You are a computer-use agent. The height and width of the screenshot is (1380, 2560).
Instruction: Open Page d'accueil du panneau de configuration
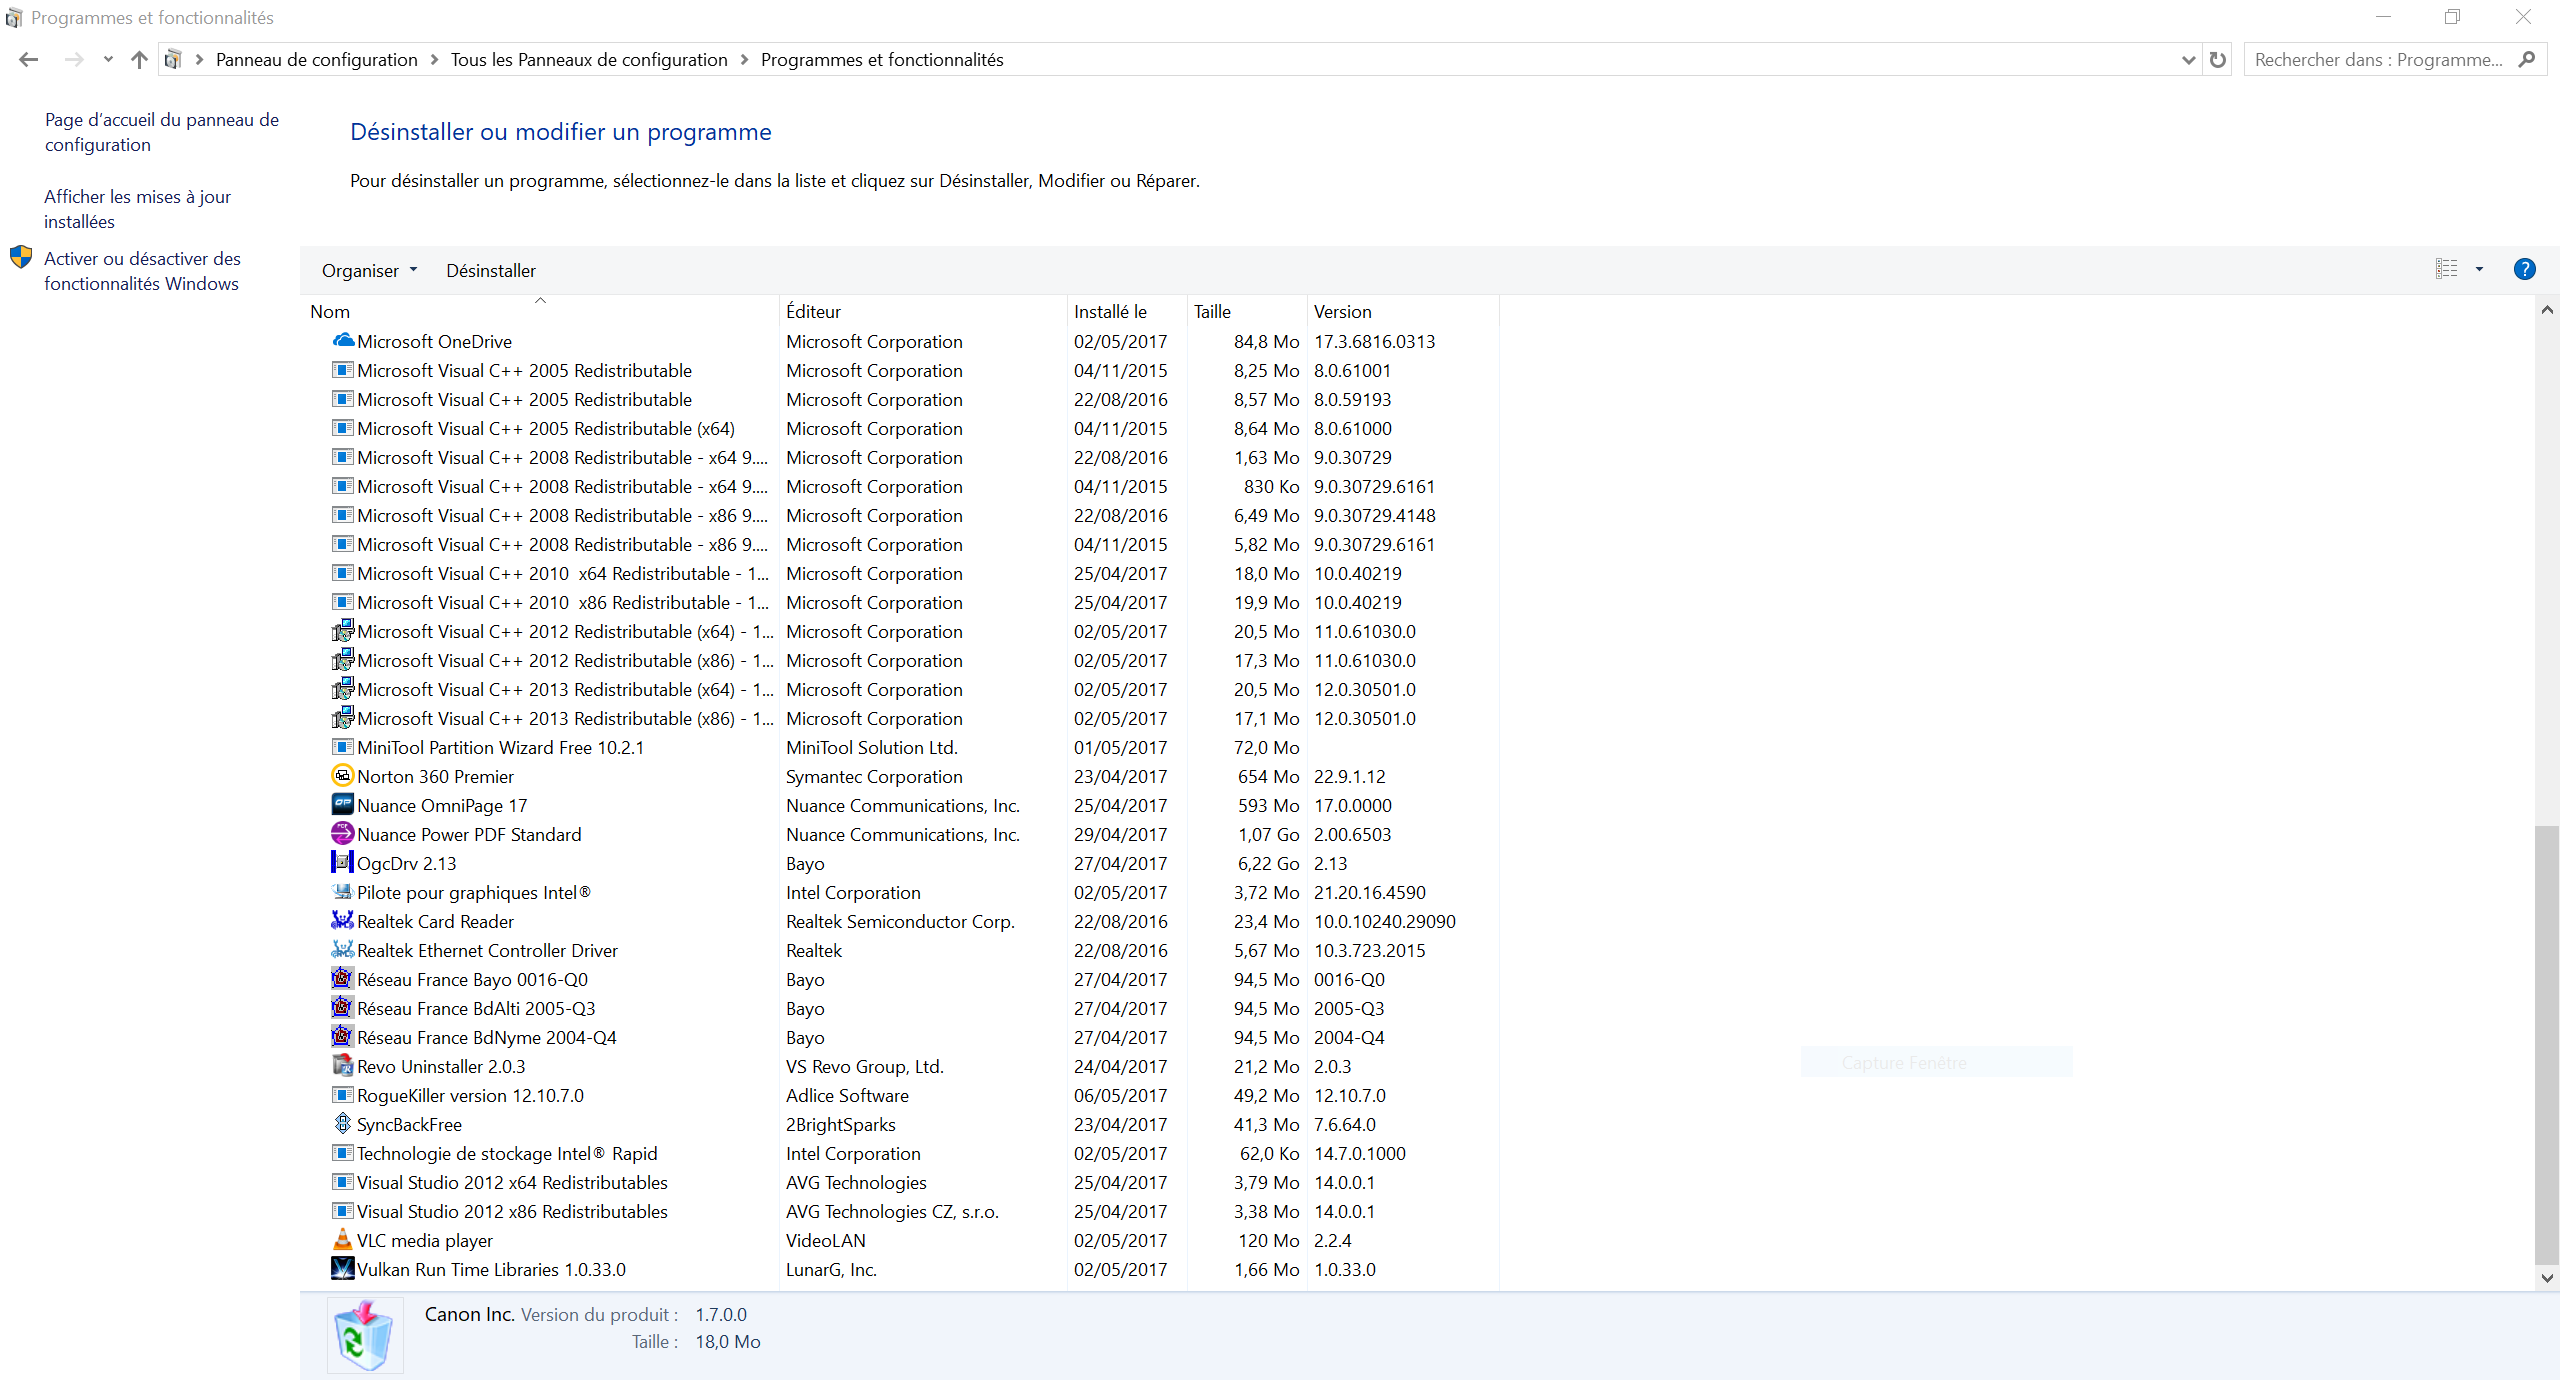click(162, 132)
